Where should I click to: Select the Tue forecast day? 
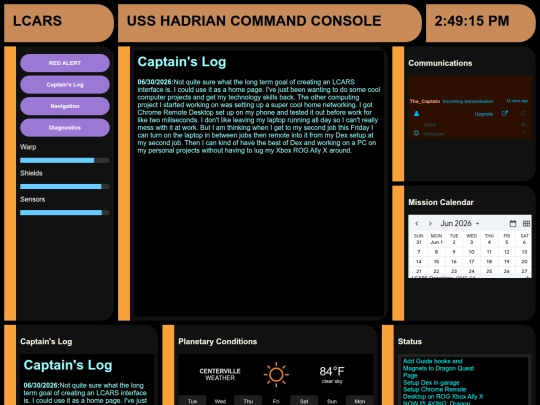coord(192,401)
